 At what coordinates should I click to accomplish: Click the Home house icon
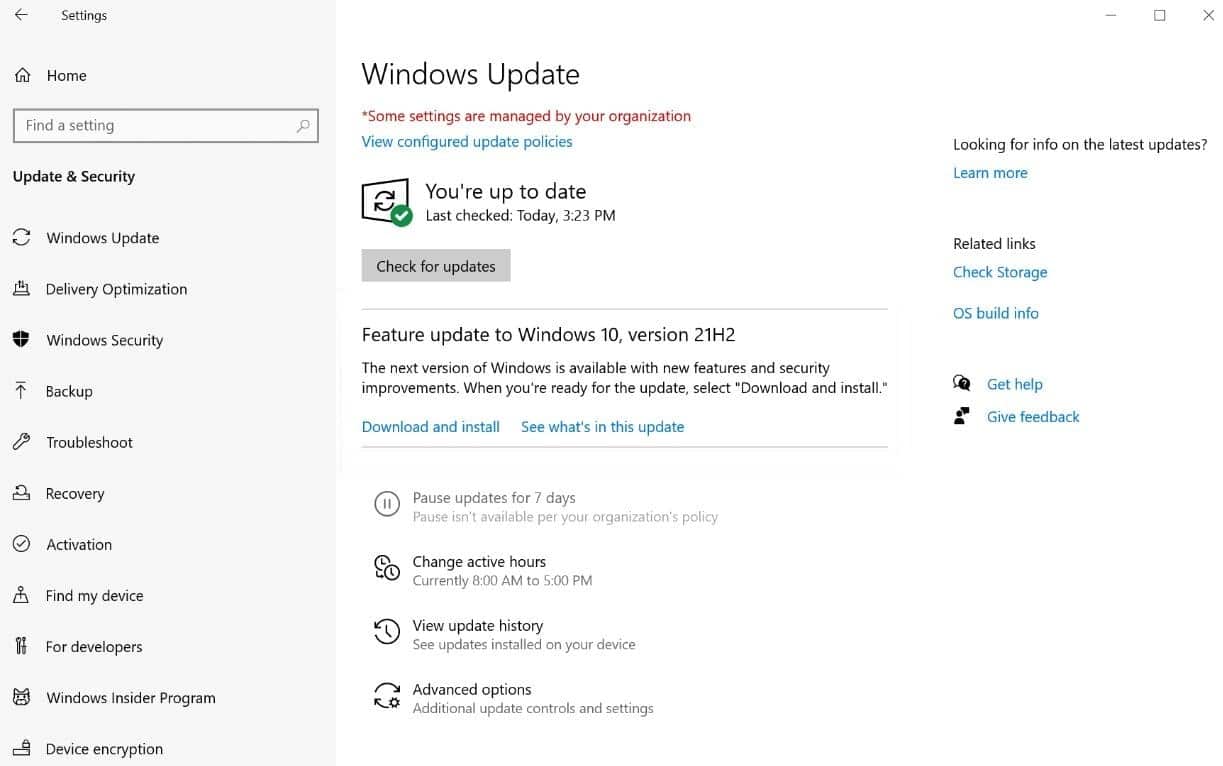22,75
